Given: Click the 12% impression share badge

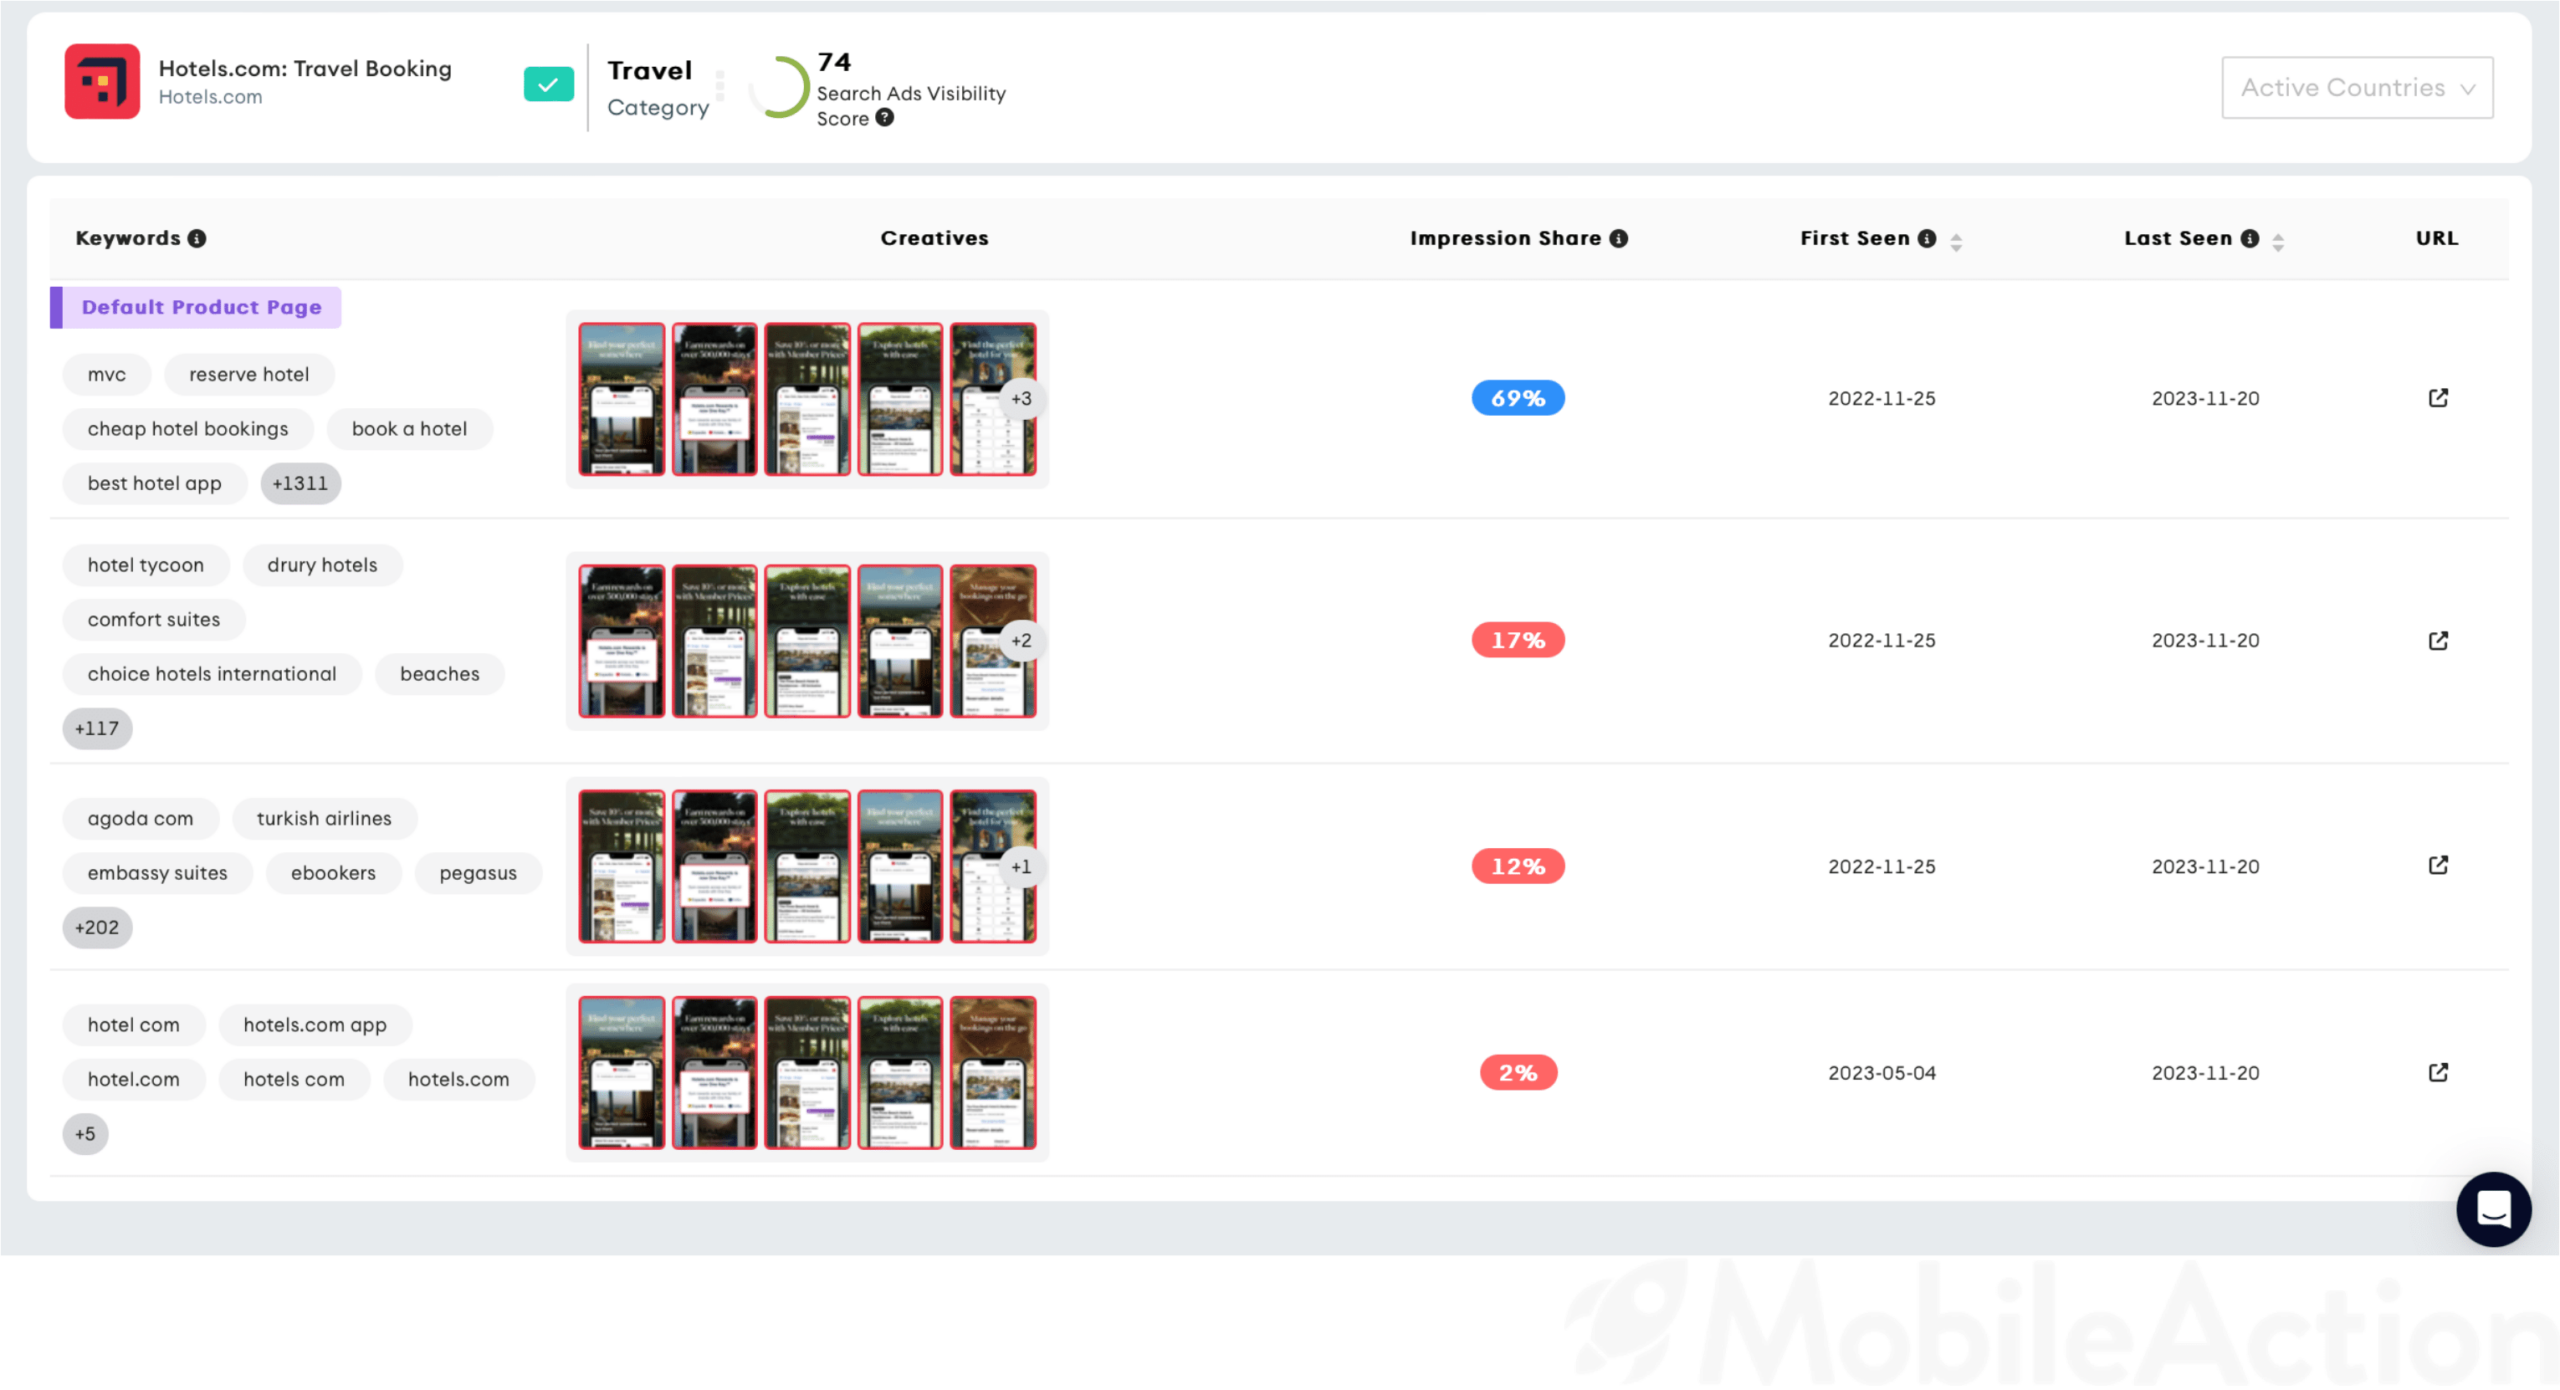Looking at the screenshot, I should tap(1518, 867).
